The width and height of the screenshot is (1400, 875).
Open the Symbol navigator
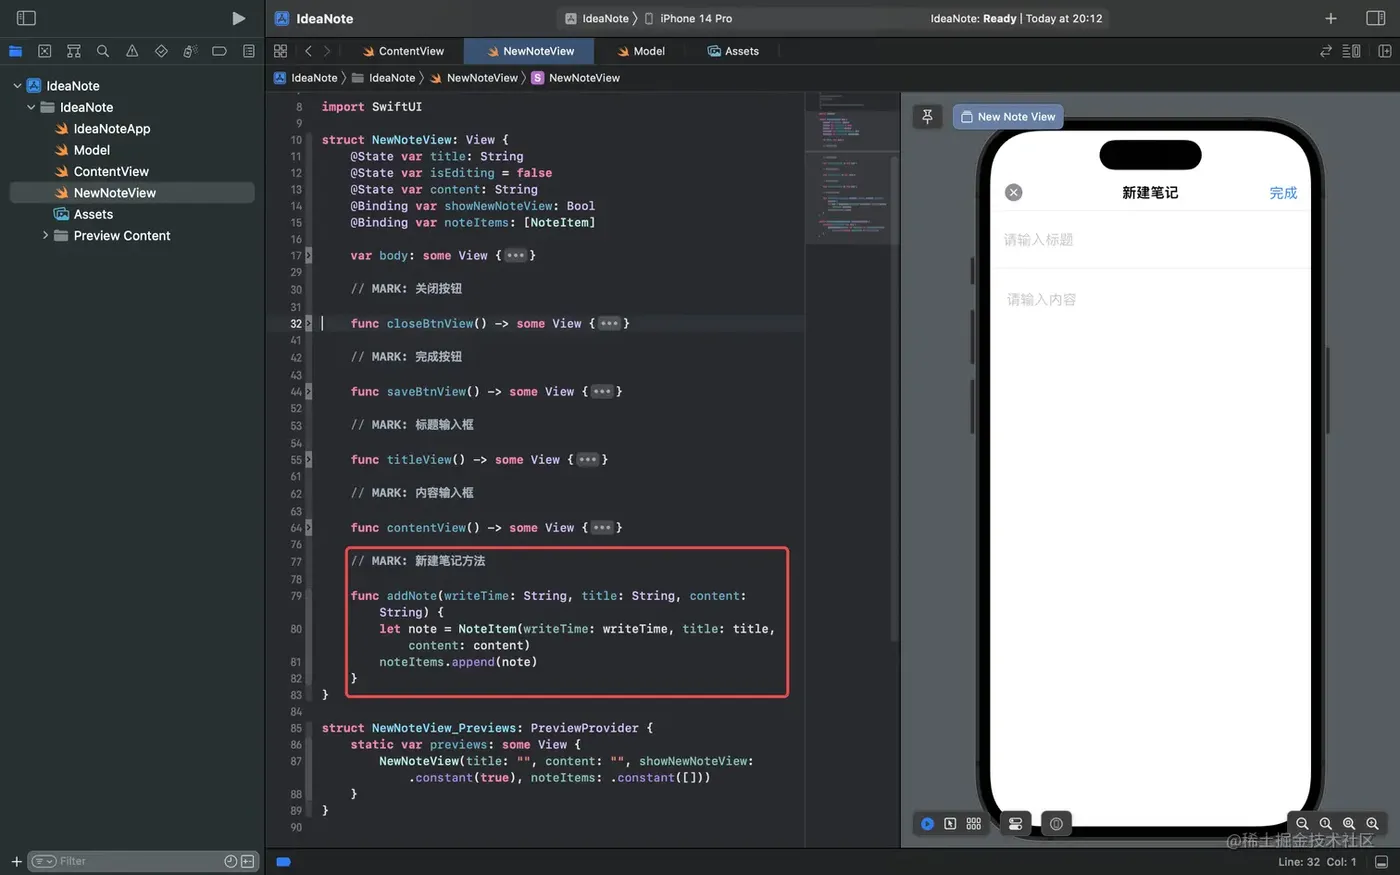tap(73, 51)
